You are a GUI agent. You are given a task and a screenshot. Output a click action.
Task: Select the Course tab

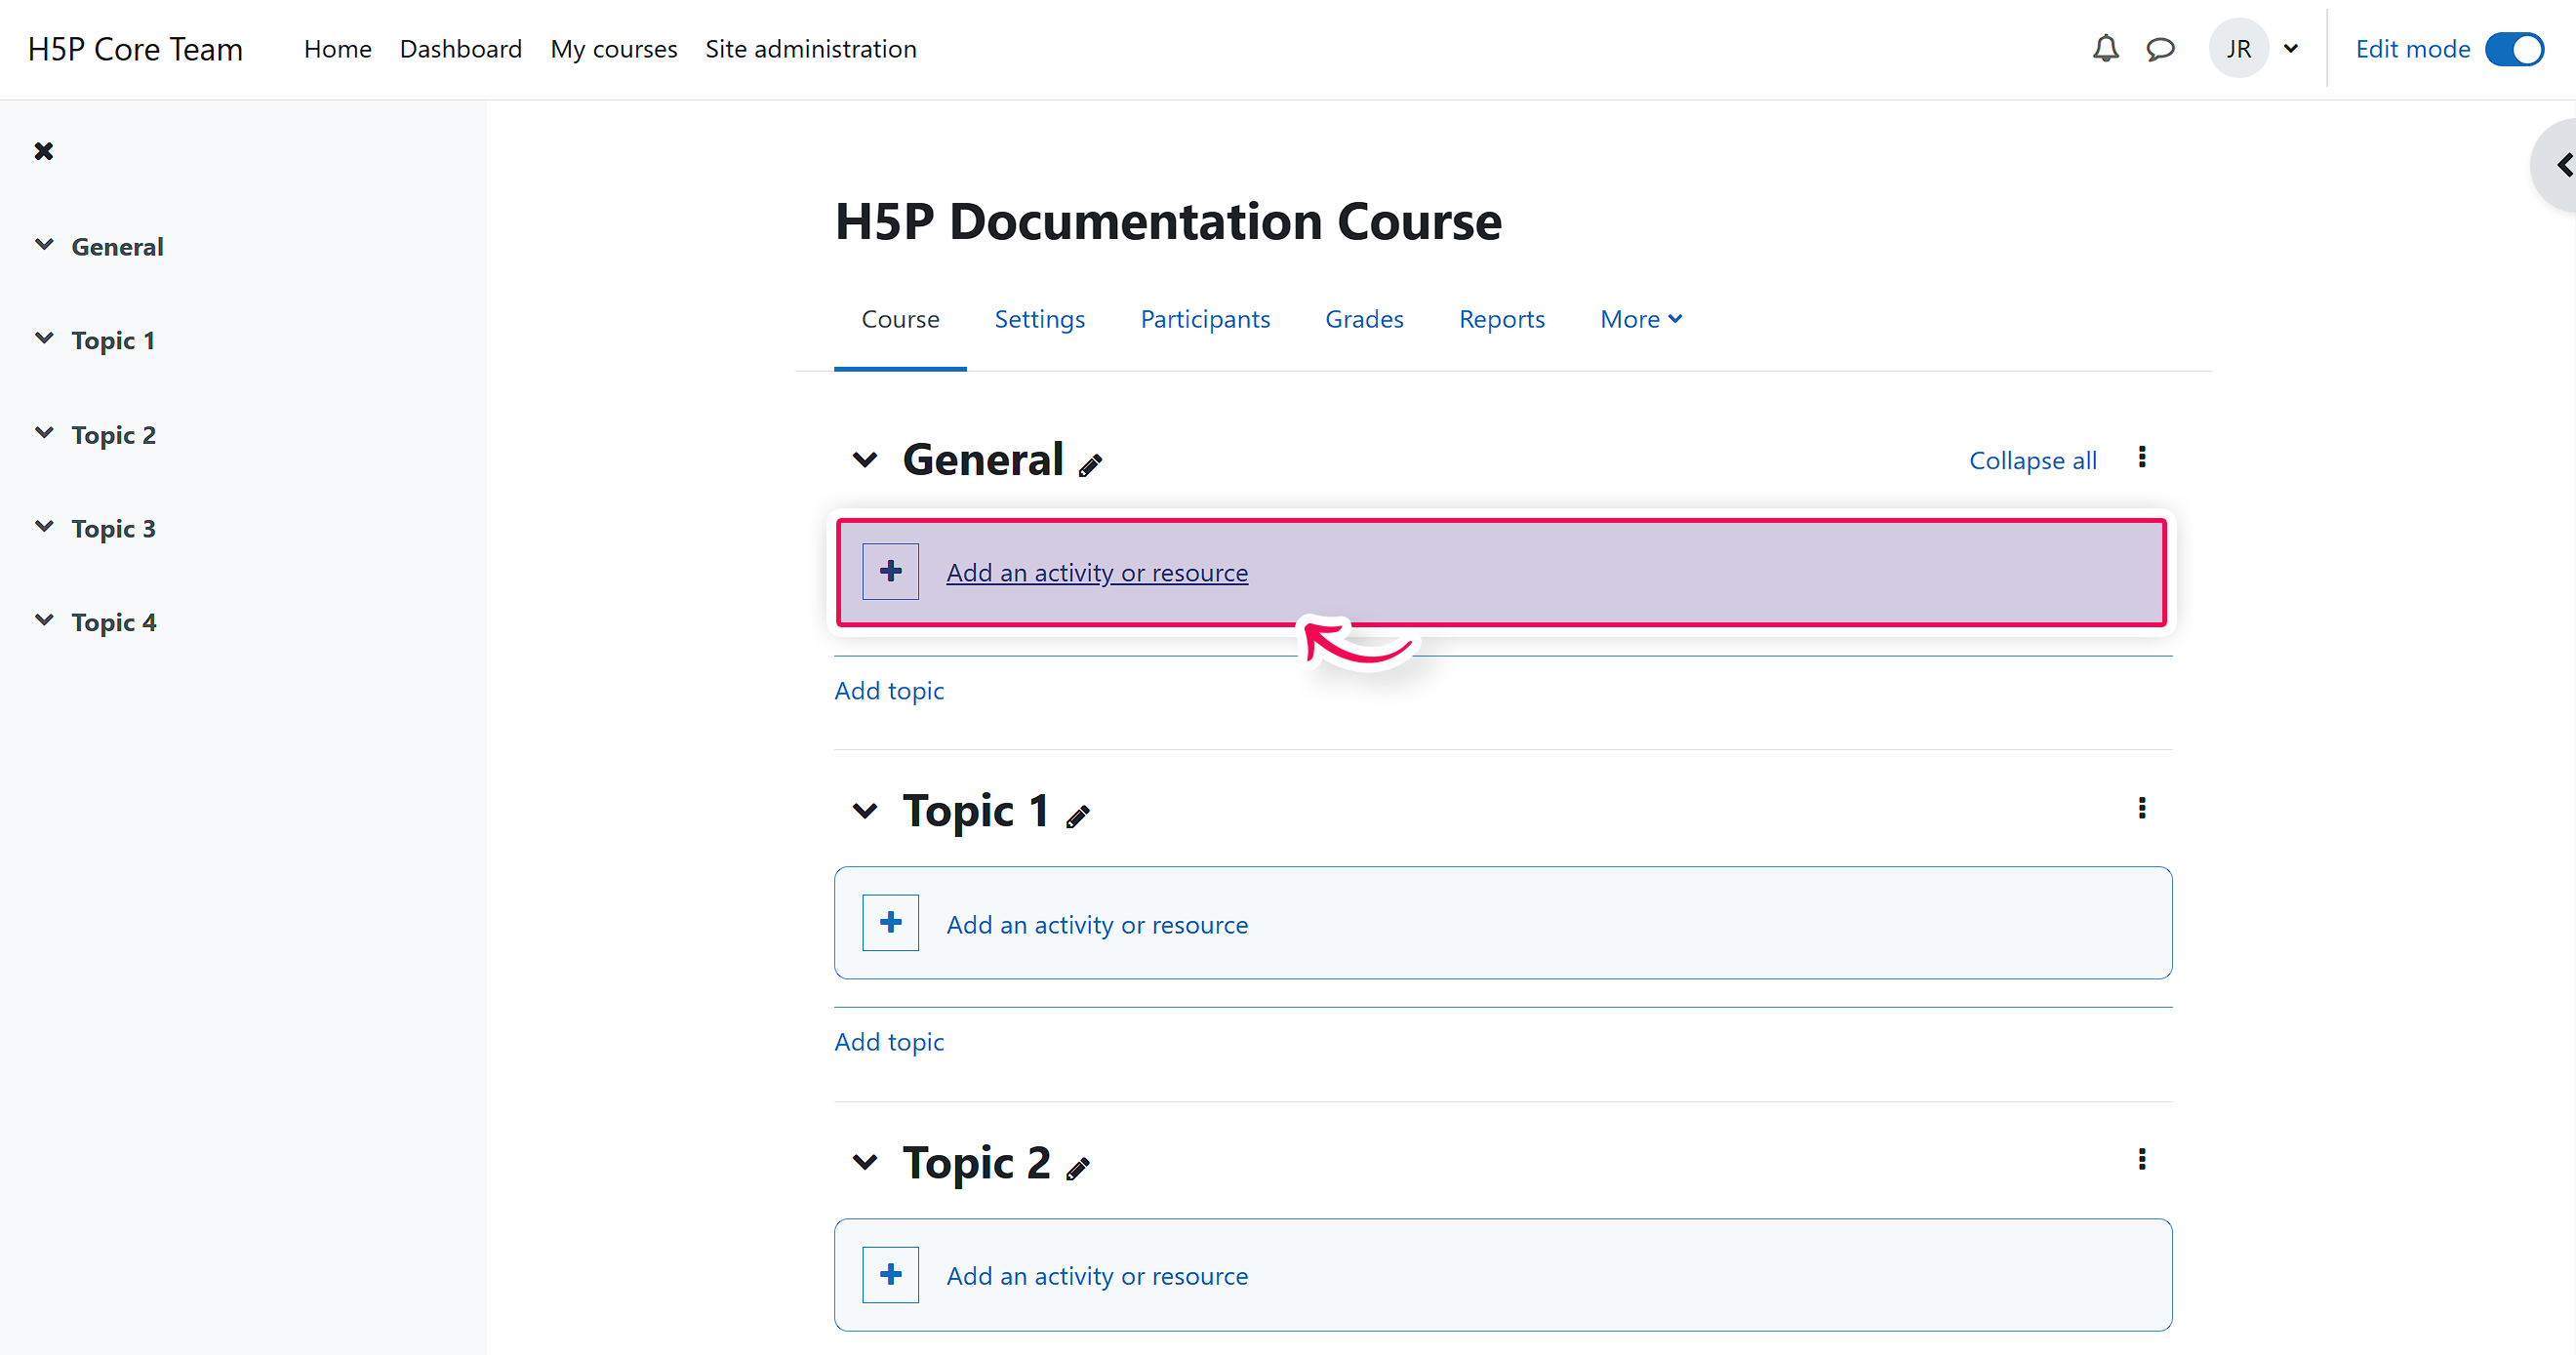[900, 319]
